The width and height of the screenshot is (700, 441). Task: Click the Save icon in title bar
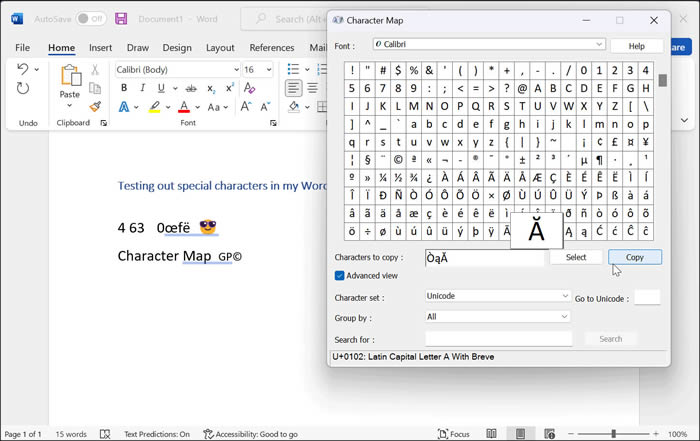(x=121, y=19)
